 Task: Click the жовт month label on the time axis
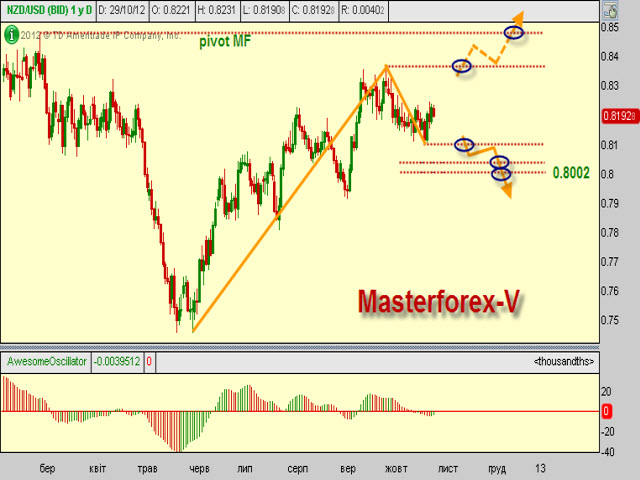pyautogui.click(x=396, y=468)
